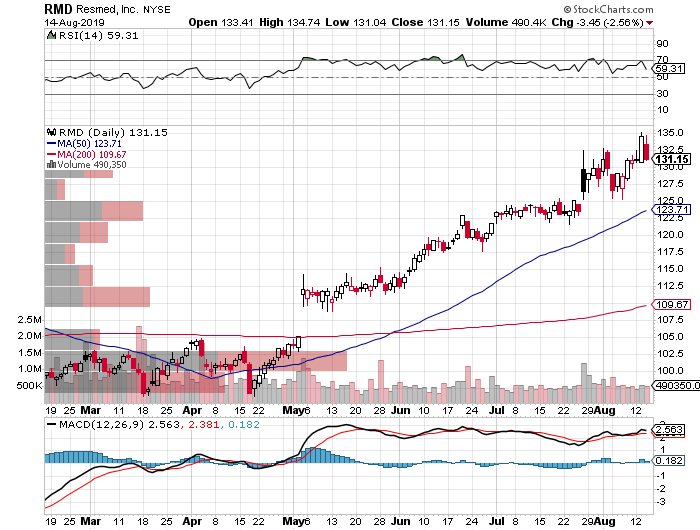Click the RSI(14) 59.31 legend label

99,36
